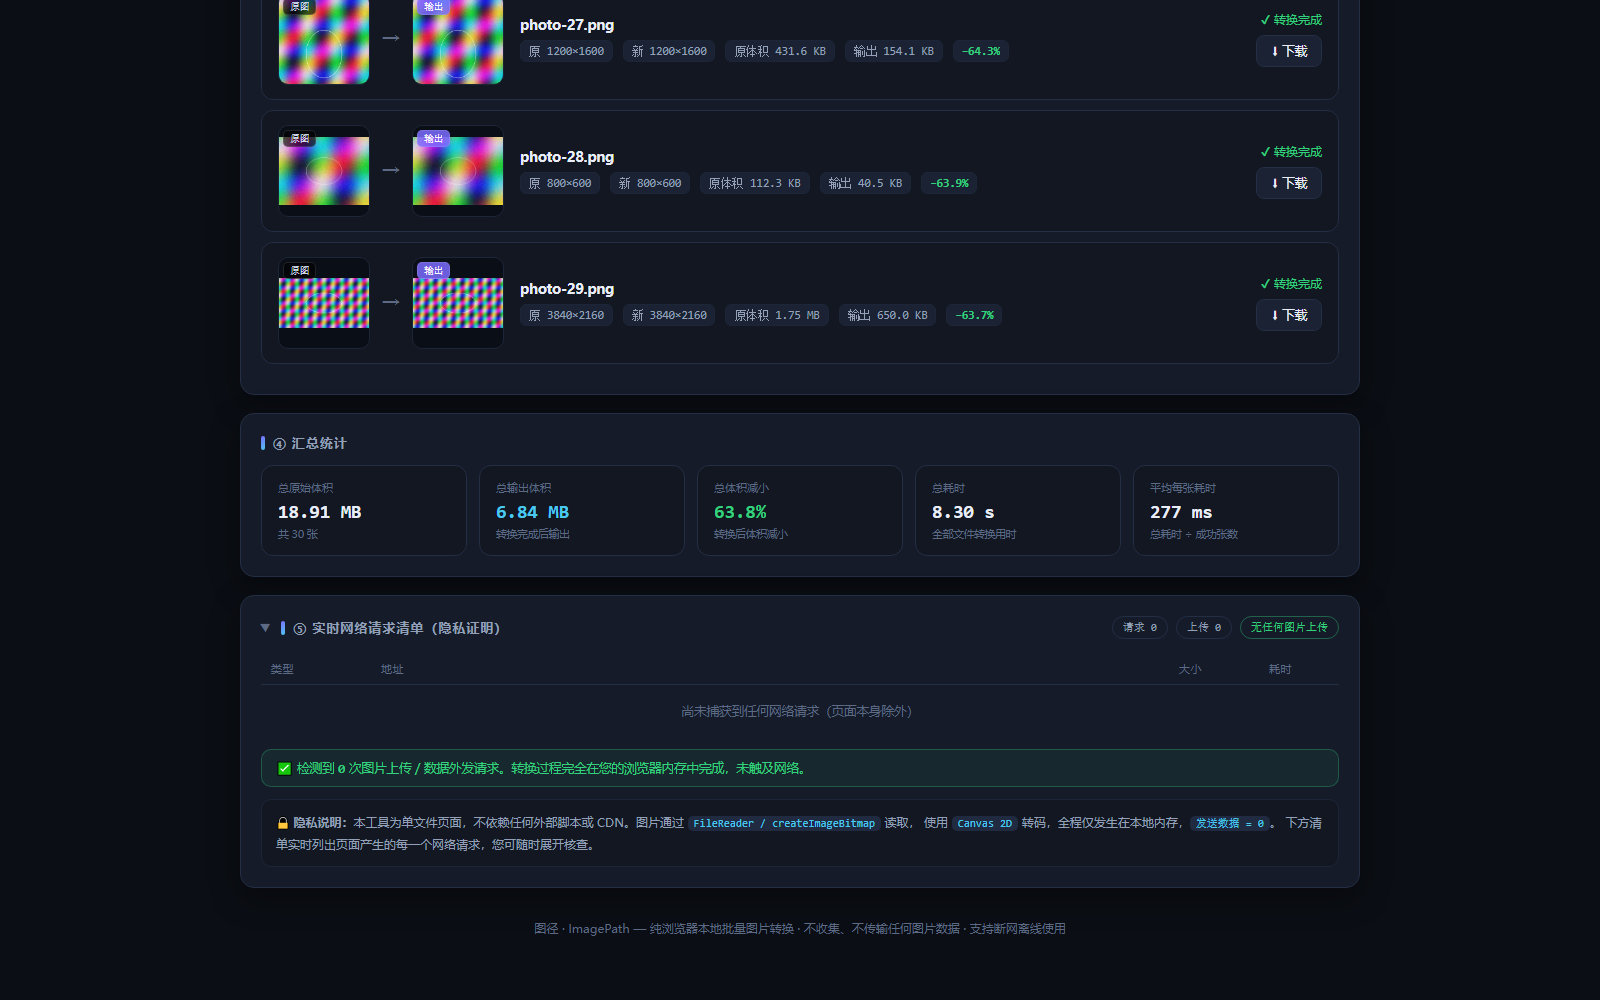The height and width of the screenshot is (1000, 1600).
Task: Click the lock icon in privacy note
Action: pyautogui.click(x=282, y=823)
